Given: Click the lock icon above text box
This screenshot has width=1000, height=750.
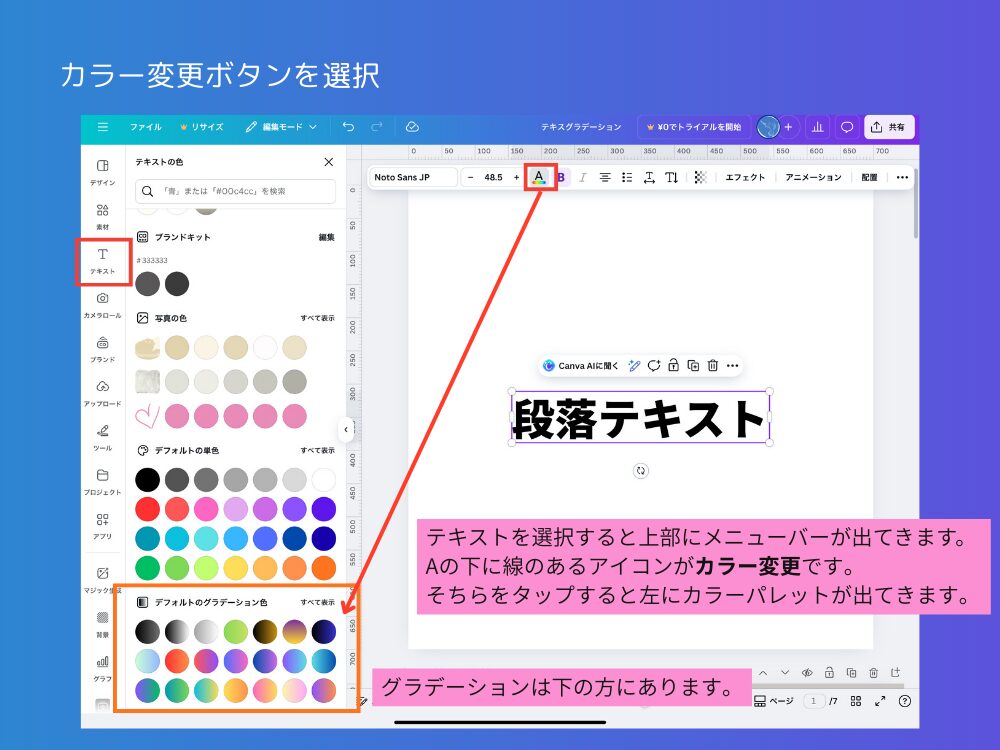Looking at the screenshot, I should pyautogui.click(x=674, y=366).
